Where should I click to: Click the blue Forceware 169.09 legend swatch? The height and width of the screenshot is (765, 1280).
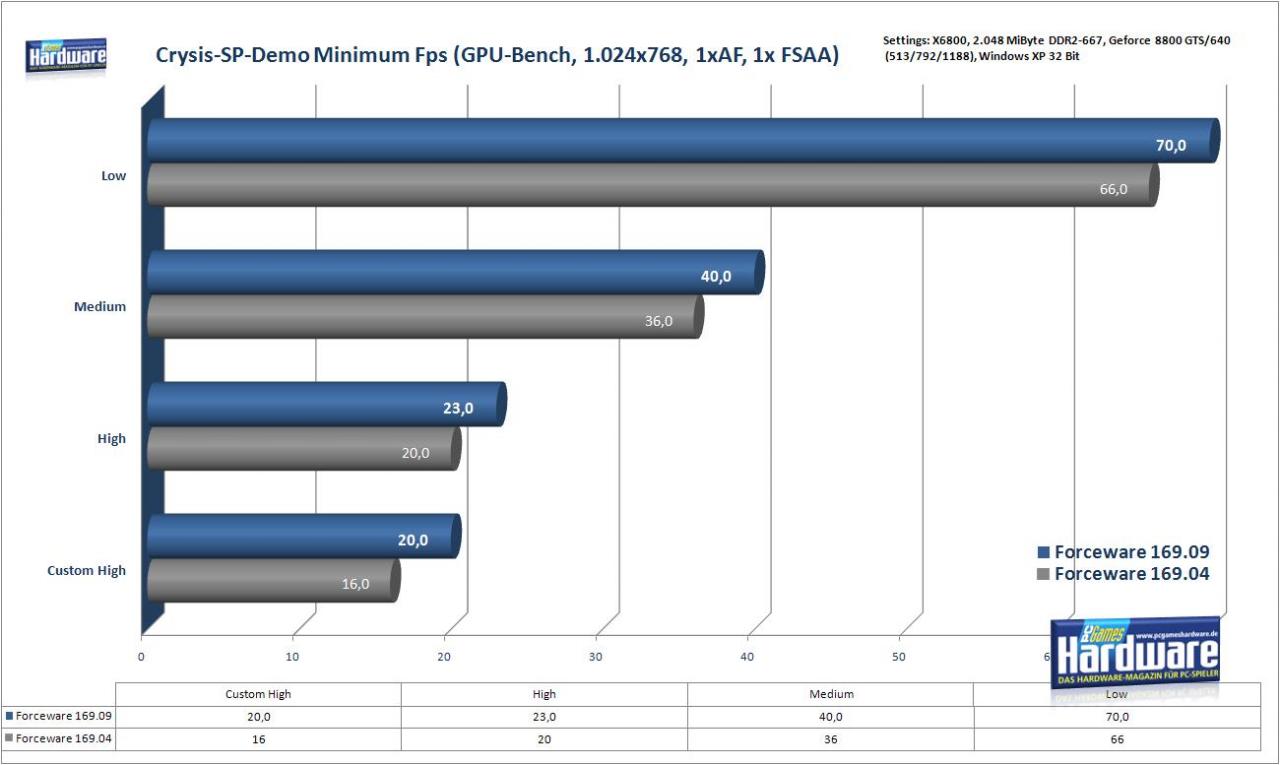click(1044, 552)
